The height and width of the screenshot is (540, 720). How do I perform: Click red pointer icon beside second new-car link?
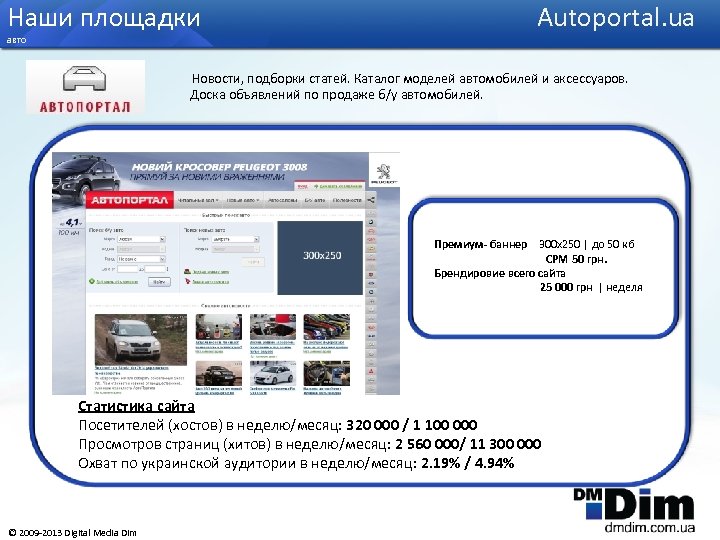tap(187, 281)
